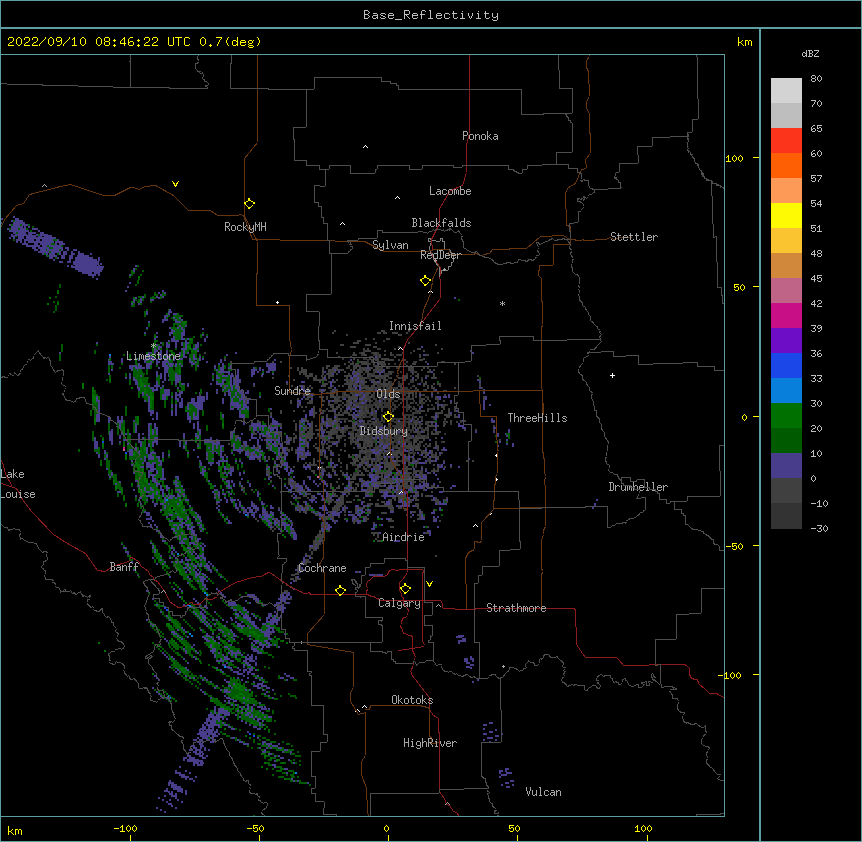Click the Drumheller label
Viewport: 862px width, 842px height.
[x=638, y=487]
